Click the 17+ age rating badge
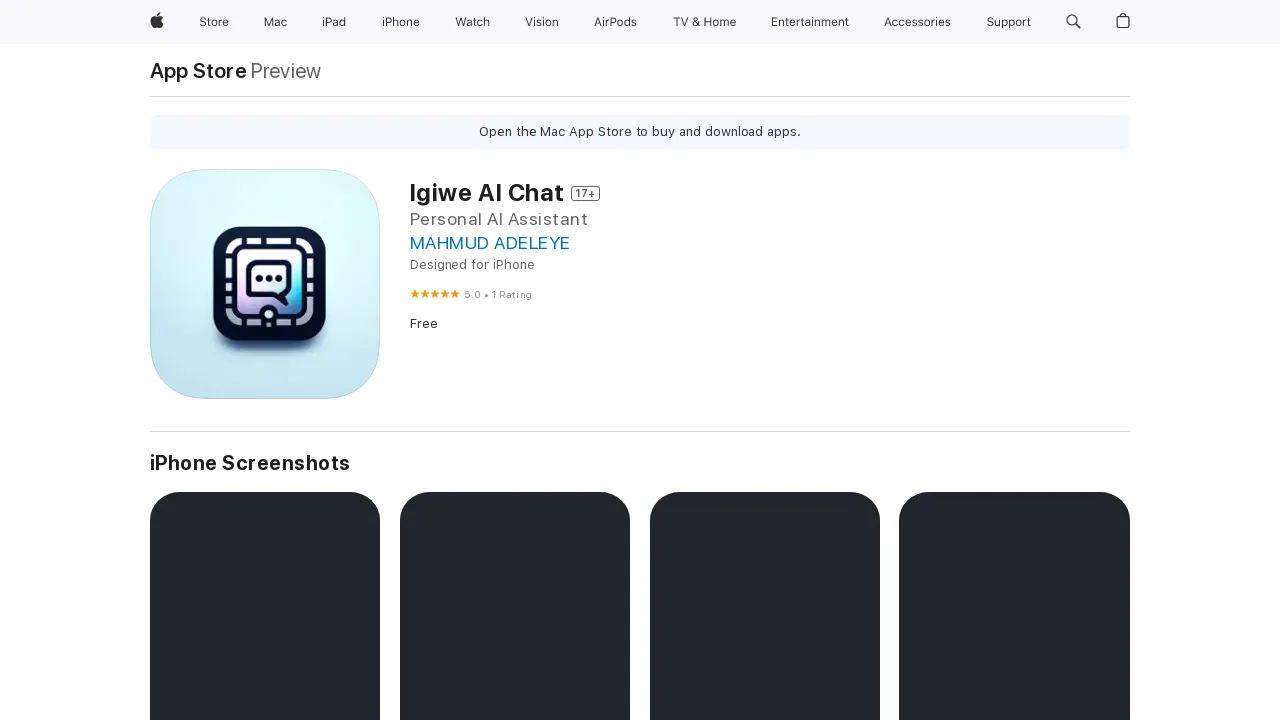1280x720 pixels. click(x=585, y=193)
